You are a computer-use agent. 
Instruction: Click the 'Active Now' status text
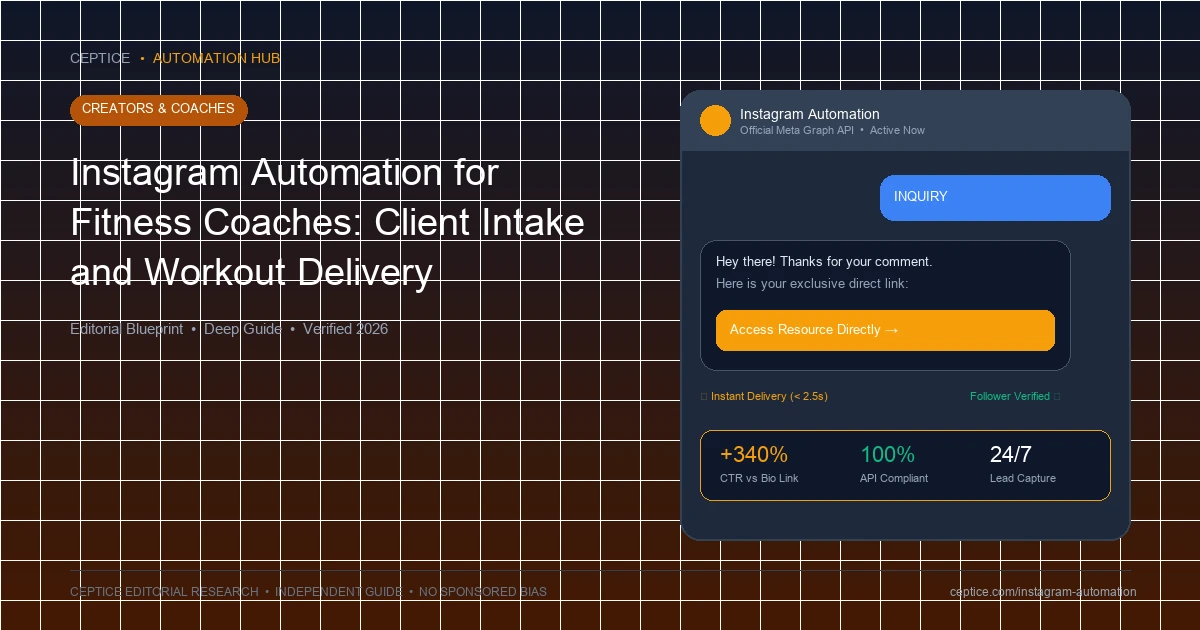pos(897,130)
